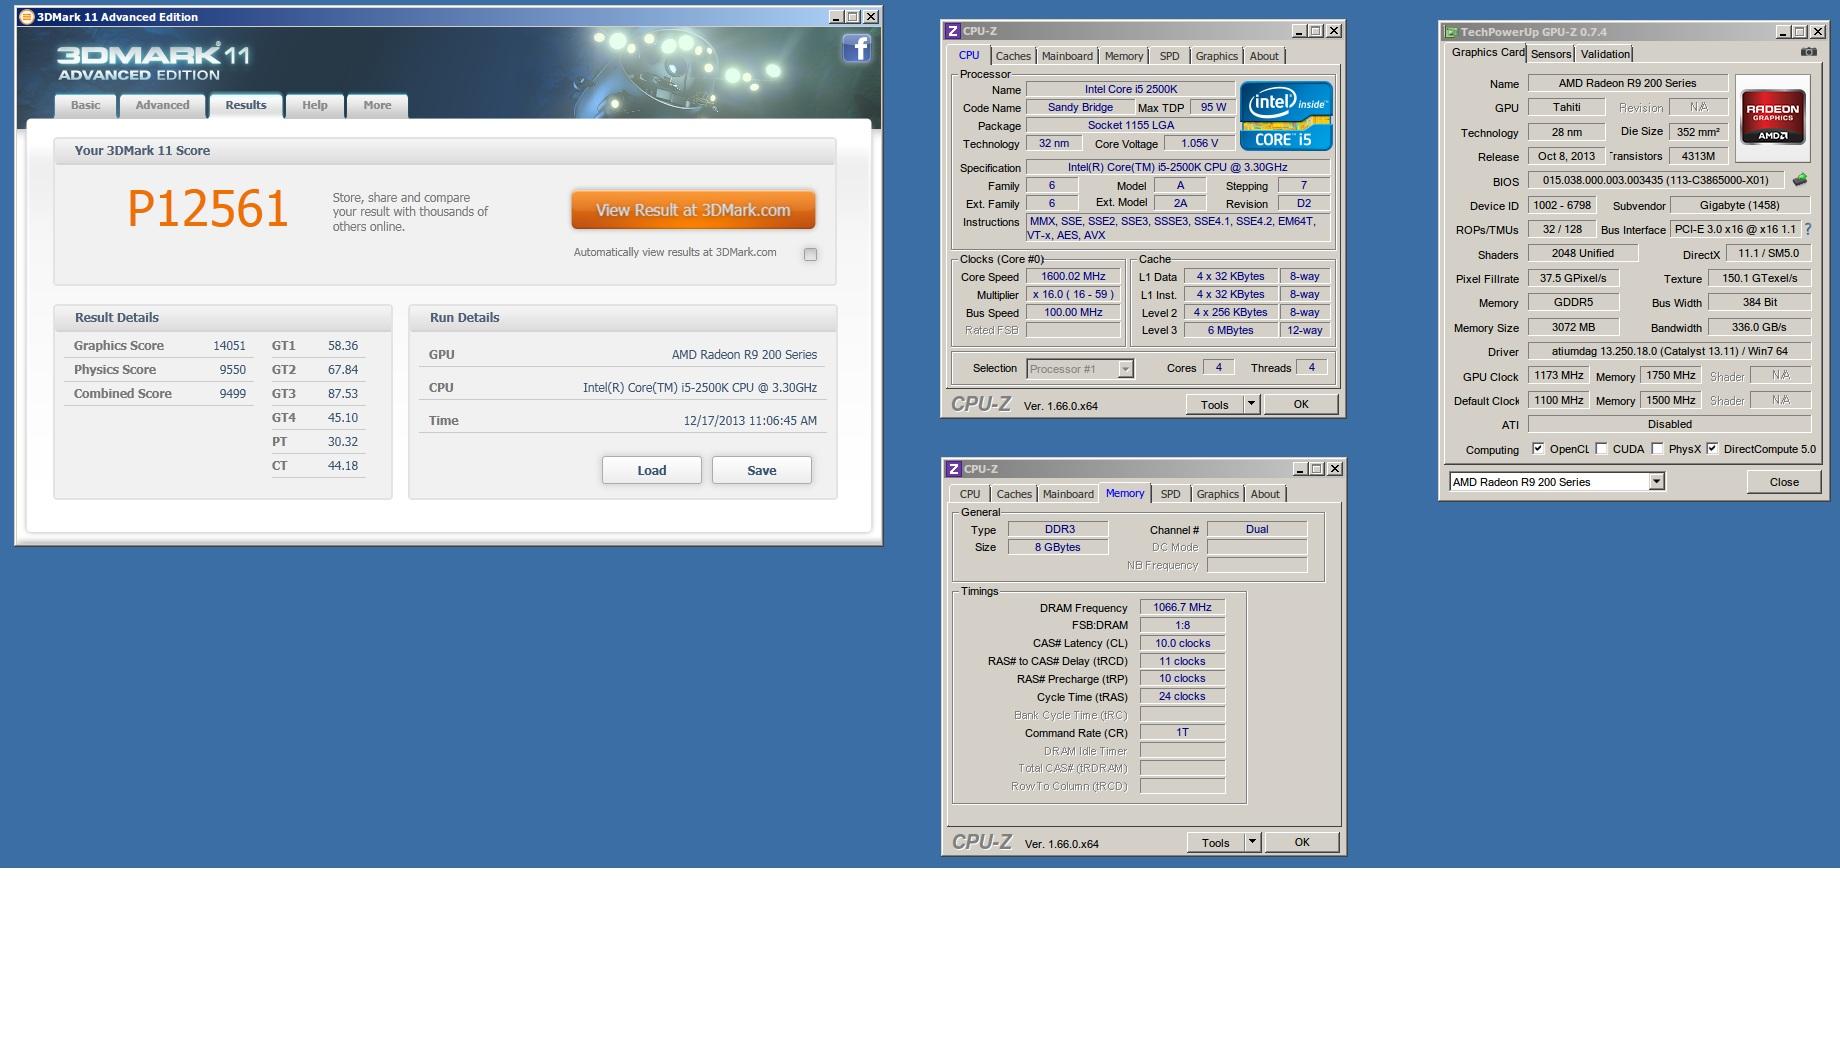The width and height of the screenshot is (1840, 1050).
Task: Click the DRAM Frequency value 1066.7 MHz
Action: pyautogui.click(x=1182, y=607)
